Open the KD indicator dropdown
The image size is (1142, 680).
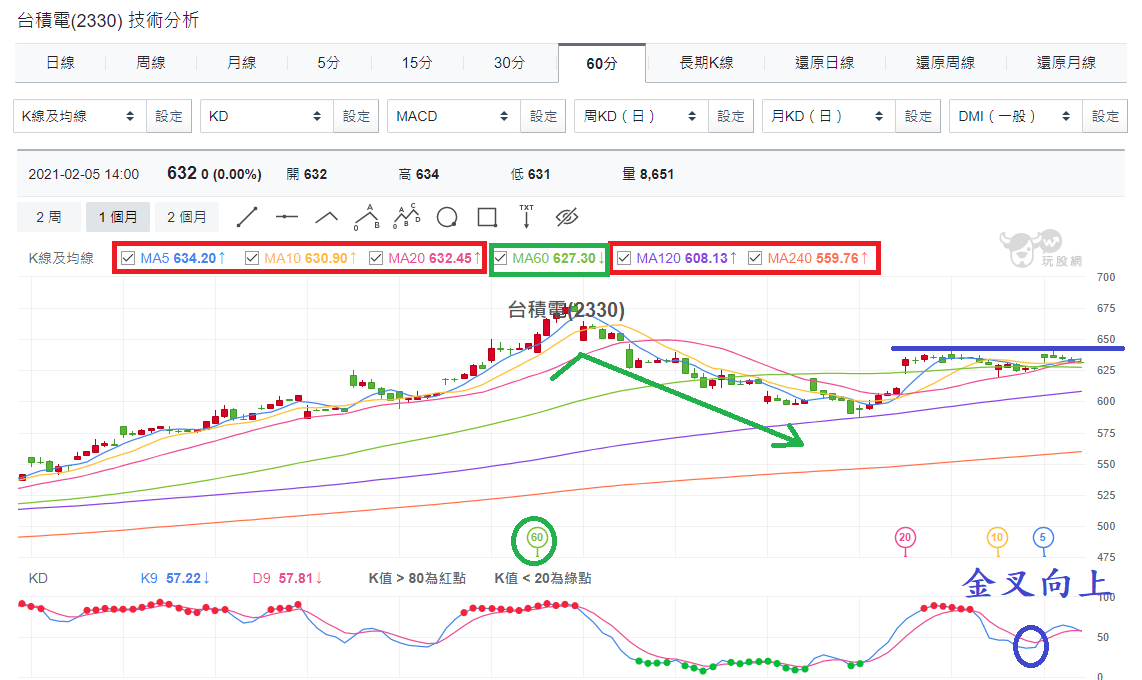tap(267, 116)
